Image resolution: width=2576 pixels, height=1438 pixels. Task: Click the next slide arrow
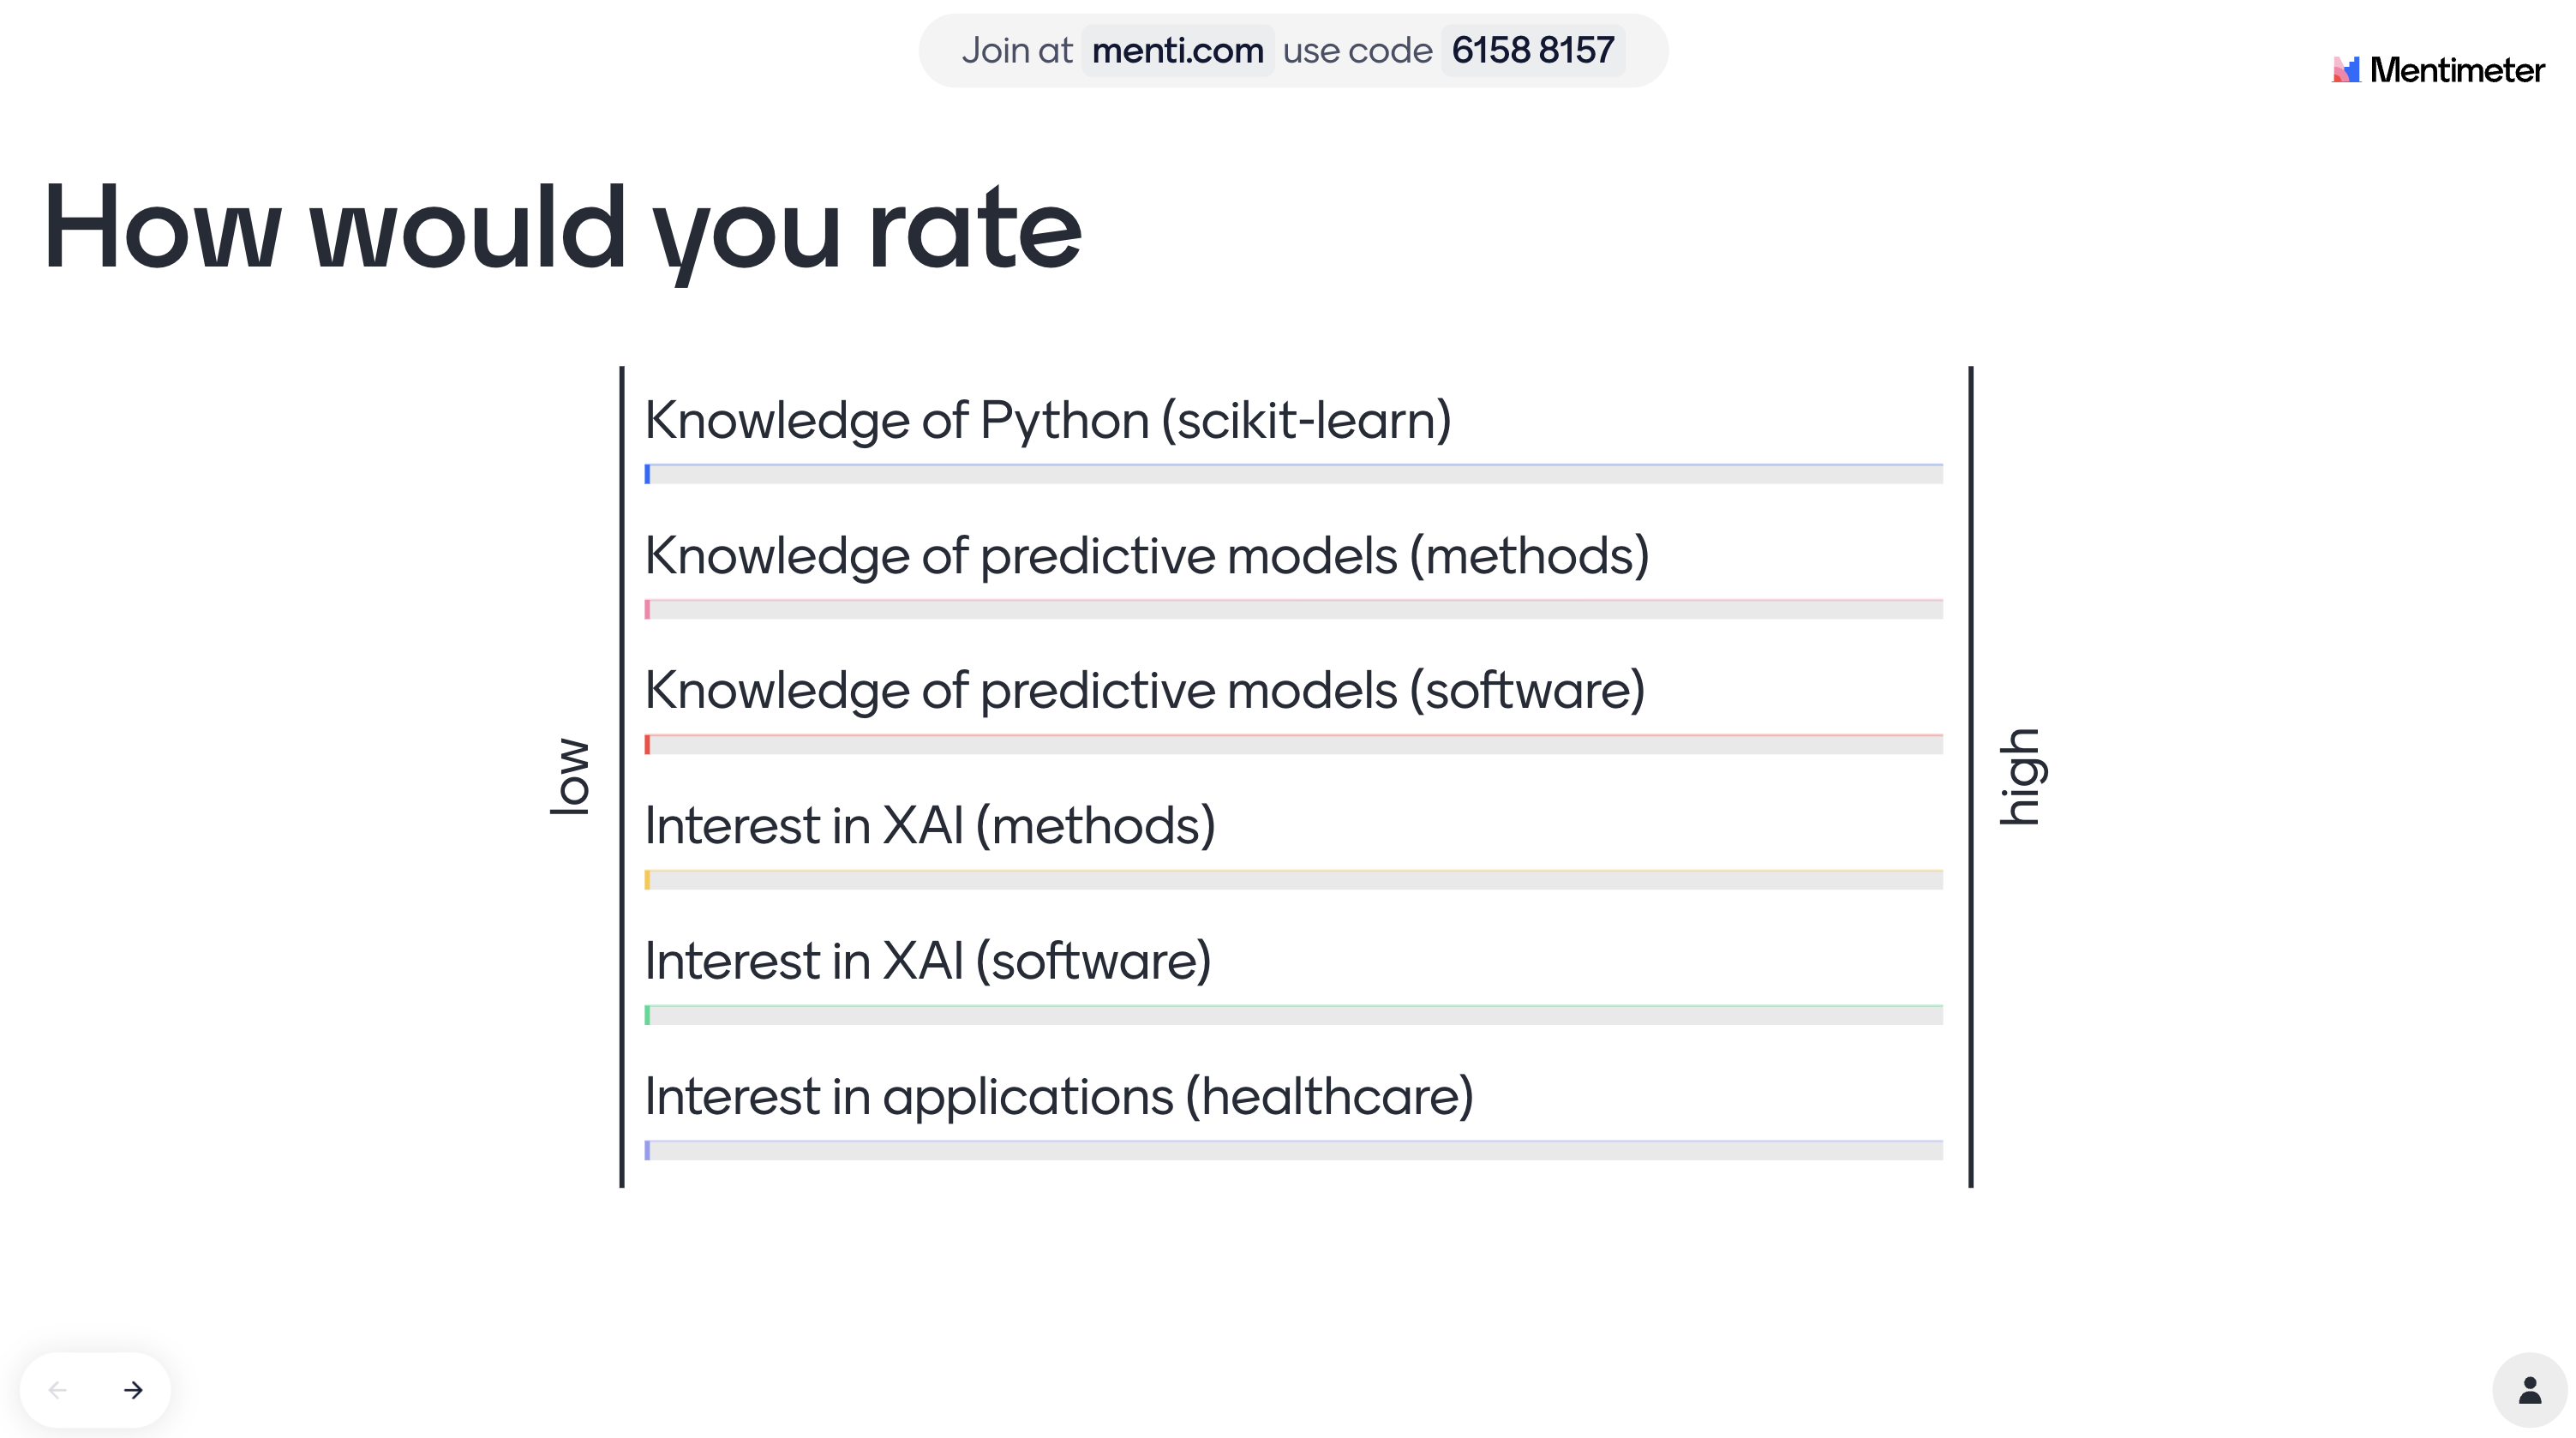133,1390
